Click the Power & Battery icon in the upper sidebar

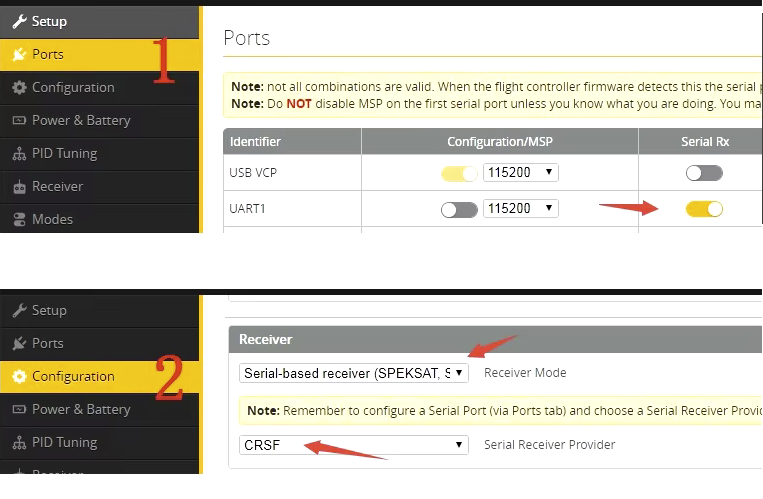pyautogui.click(x=19, y=120)
